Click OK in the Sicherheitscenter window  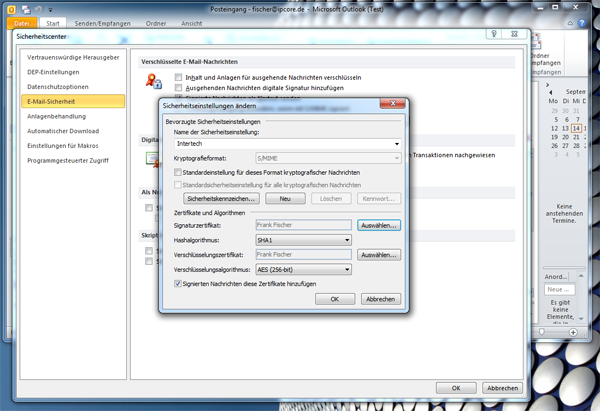click(456, 388)
